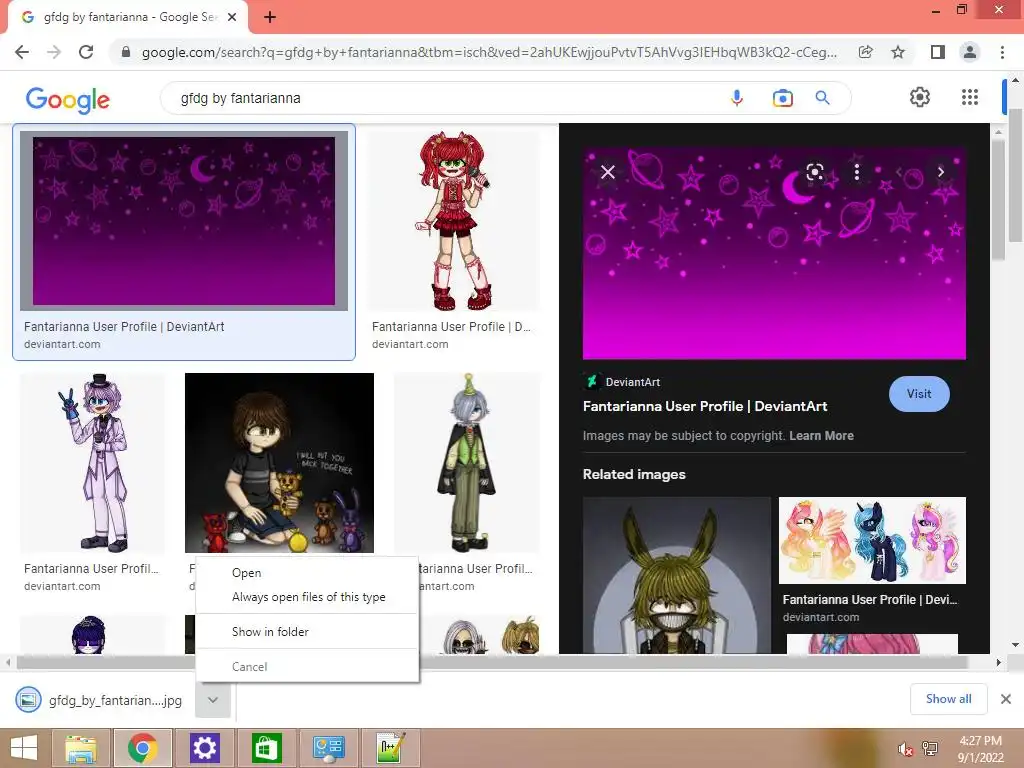
Task: Click the padlock site info icon
Action: [x=126, y=52]
